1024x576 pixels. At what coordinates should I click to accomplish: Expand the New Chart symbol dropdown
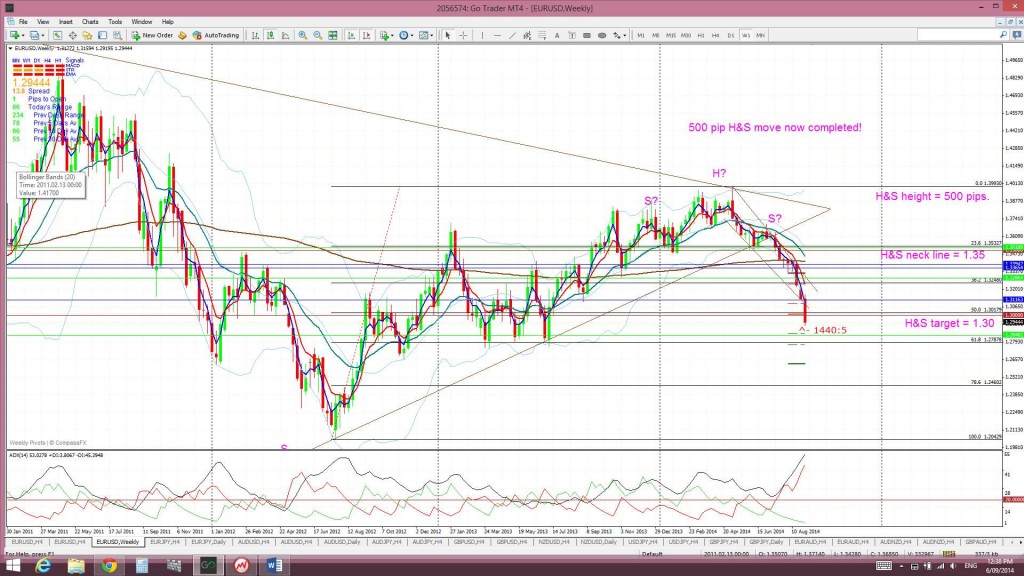click(x=22, y=36)
